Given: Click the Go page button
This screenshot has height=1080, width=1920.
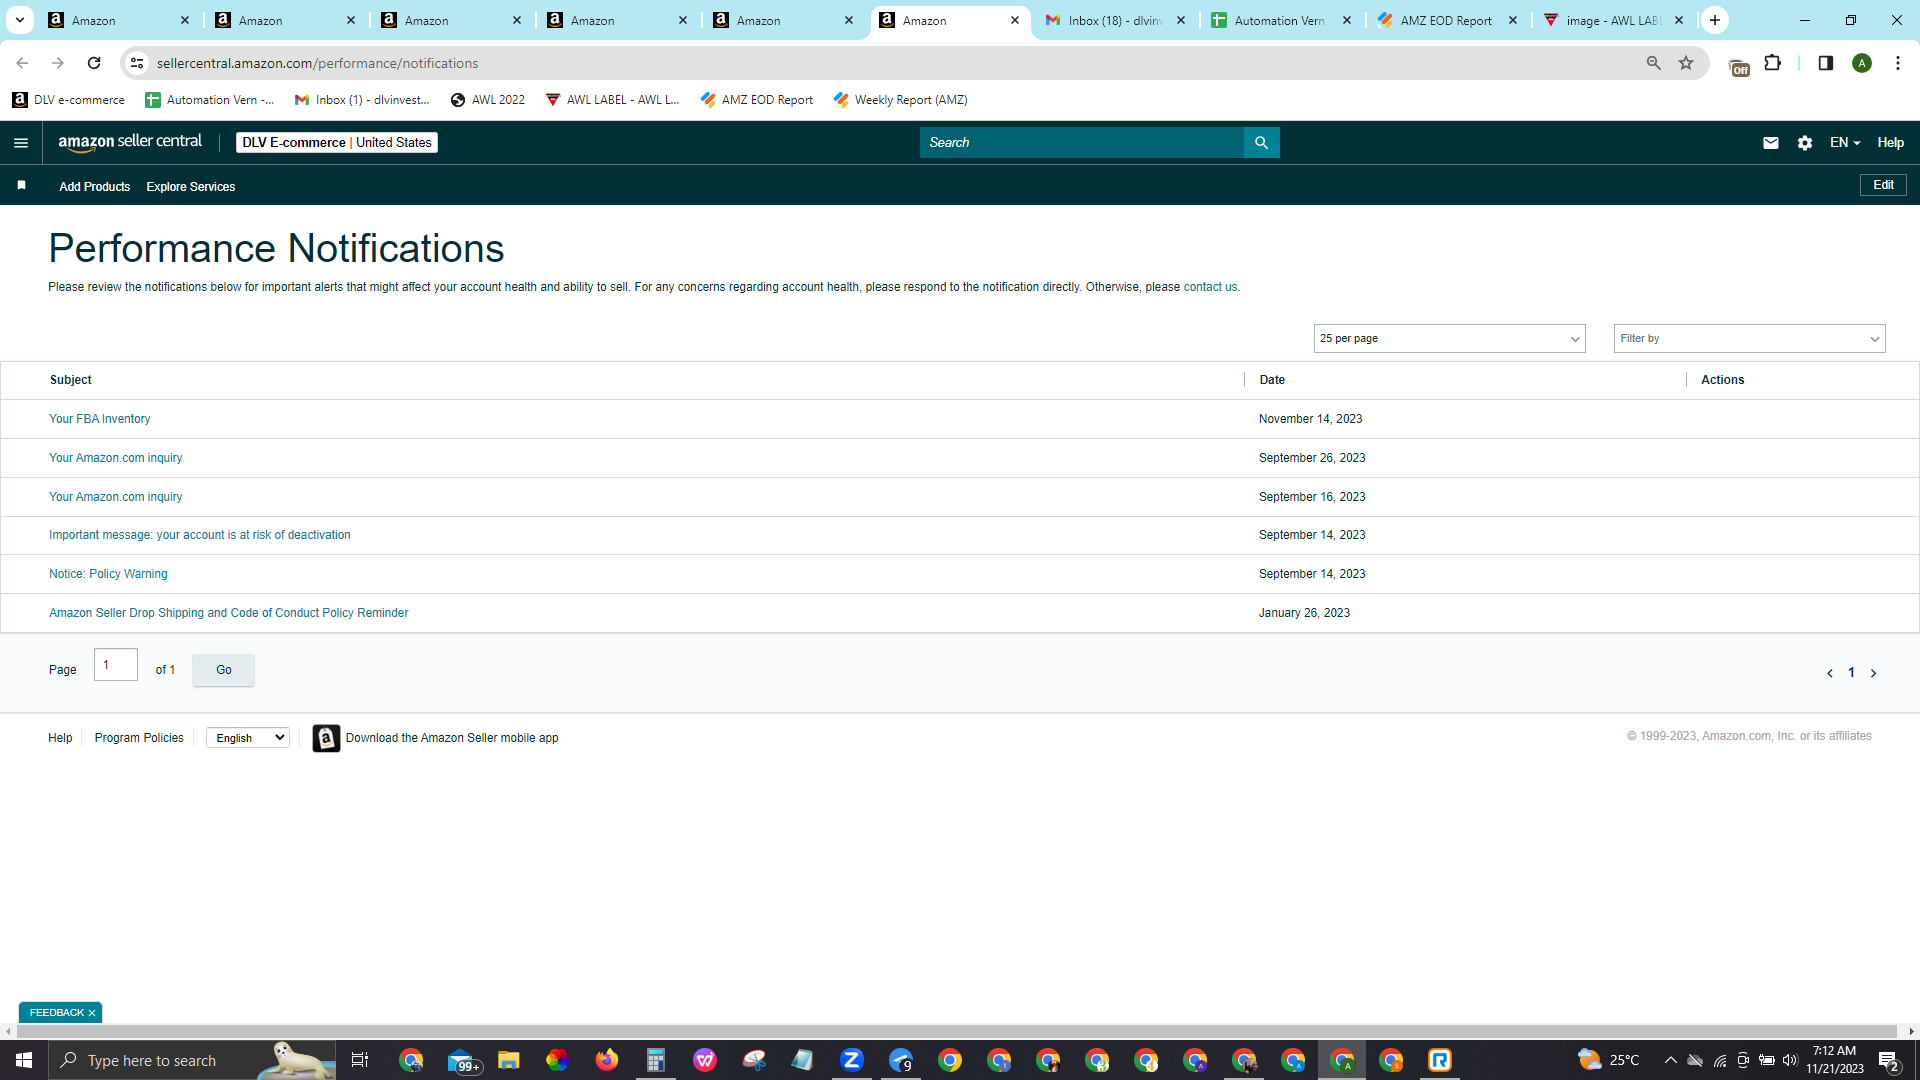Looking at the screenshot, I should click(223, 670).
